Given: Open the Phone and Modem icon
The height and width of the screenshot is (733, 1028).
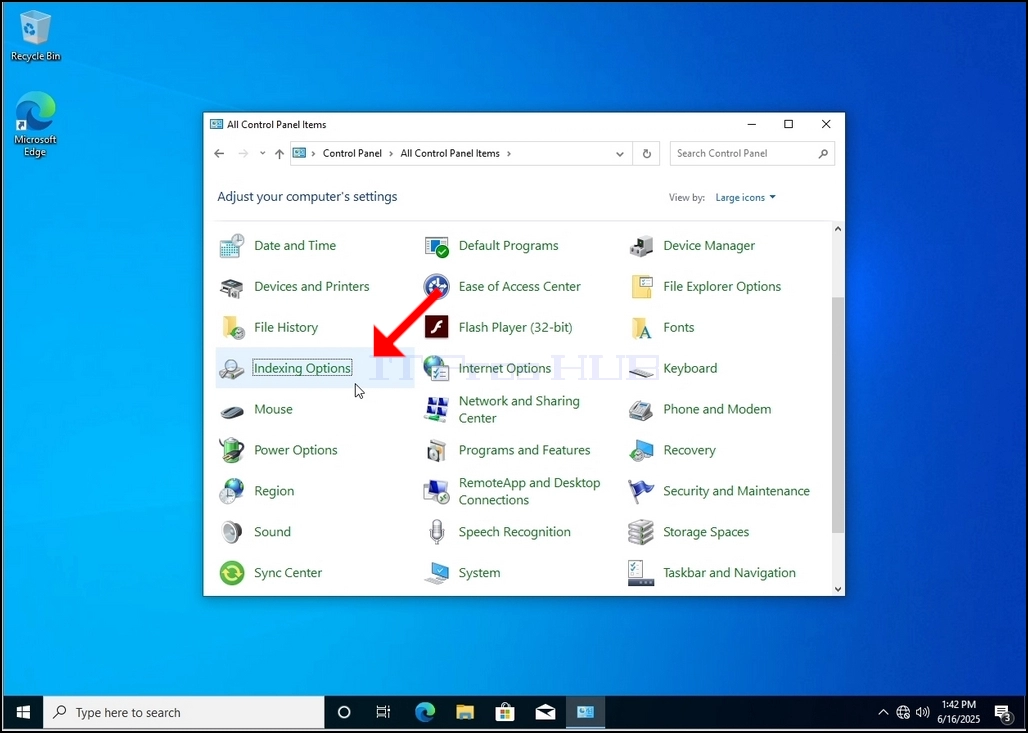Looking at the screenshot, I should click(x=641, y=410).
